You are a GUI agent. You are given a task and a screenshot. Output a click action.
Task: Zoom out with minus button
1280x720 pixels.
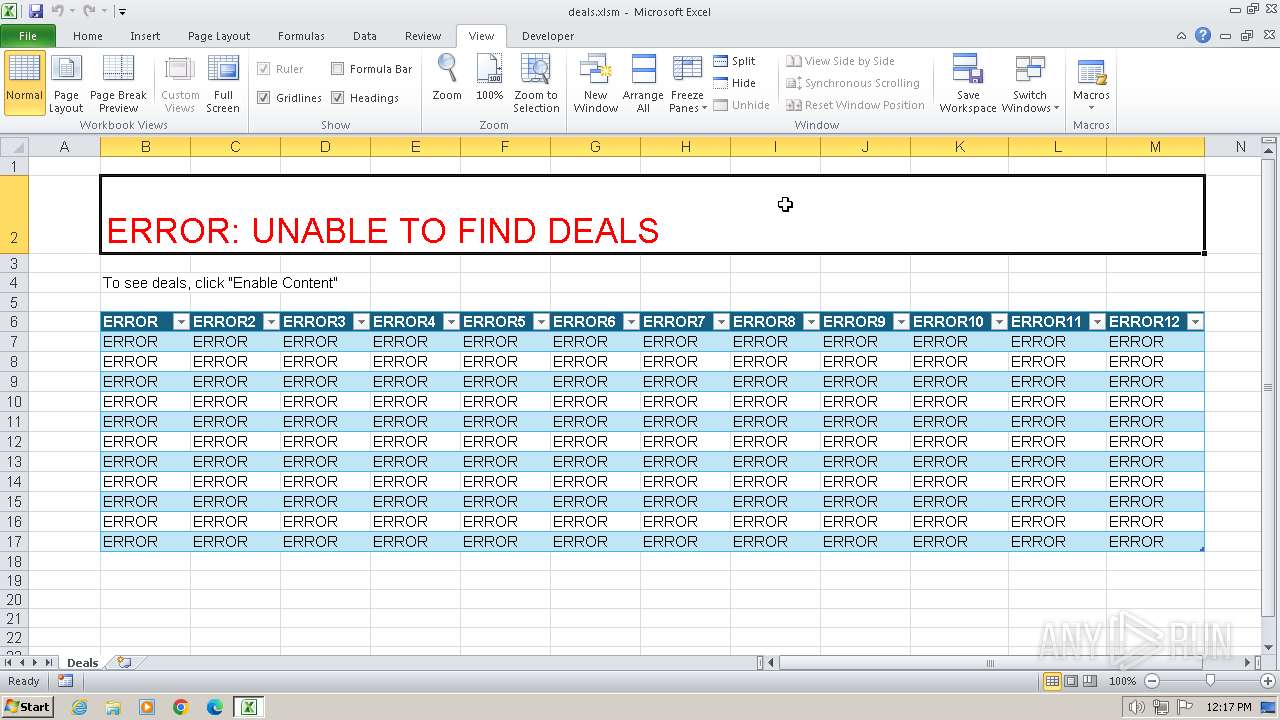pyautogui.click(x=1152, y=681)
